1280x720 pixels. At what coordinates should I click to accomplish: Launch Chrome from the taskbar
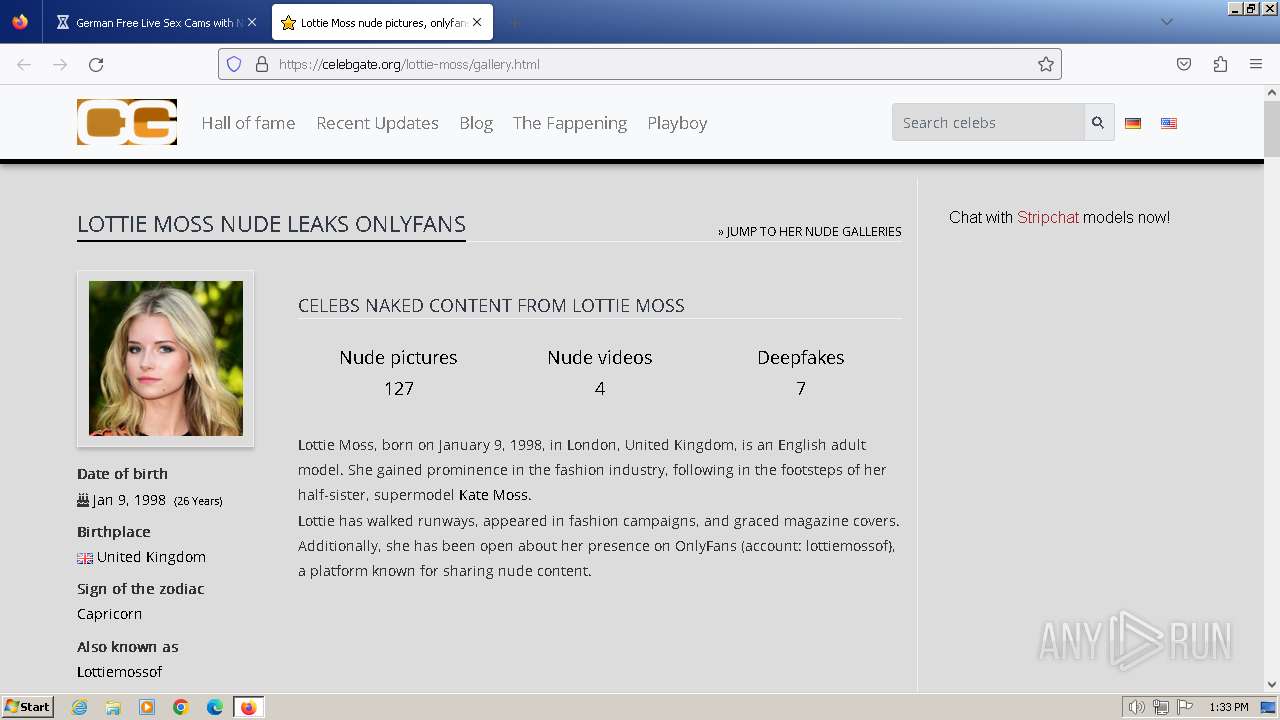[181, 707]
